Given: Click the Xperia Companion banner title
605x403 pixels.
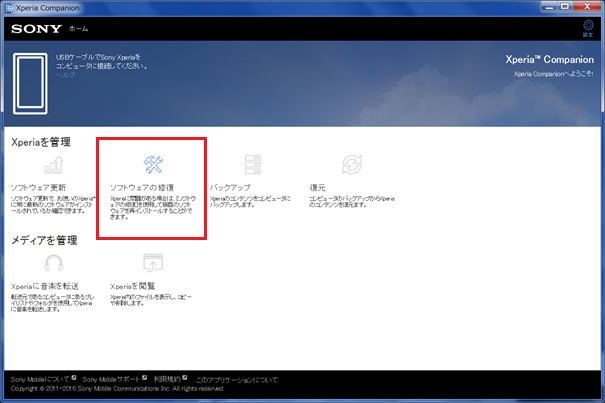Looking at the screenshot, I should click(x=549, y=59).
